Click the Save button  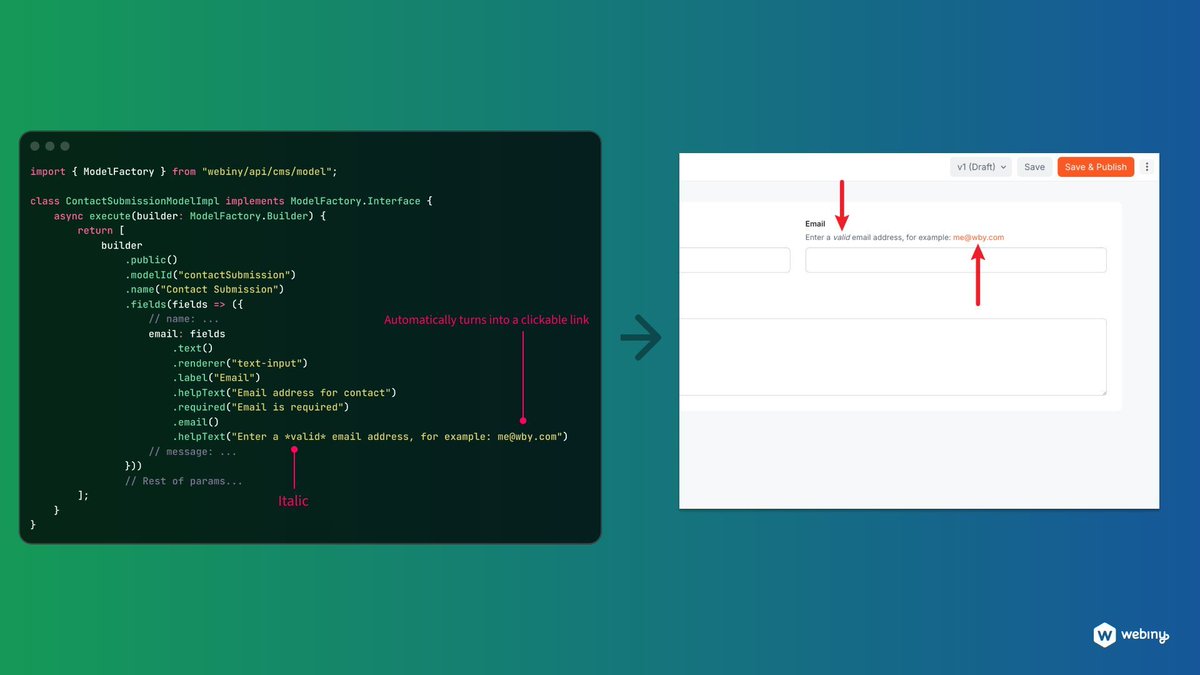(x=1034, y=167)
